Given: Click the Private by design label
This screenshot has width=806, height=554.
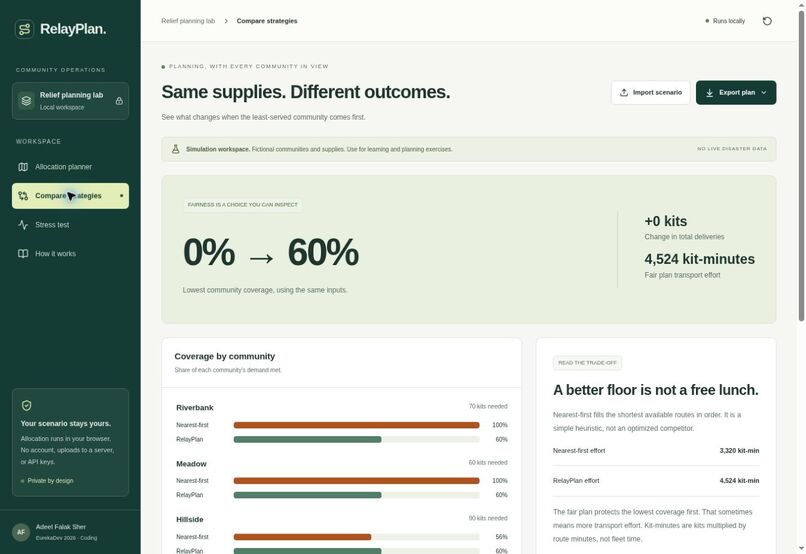Looking at the screenshot, I should (x=47, y=481).
